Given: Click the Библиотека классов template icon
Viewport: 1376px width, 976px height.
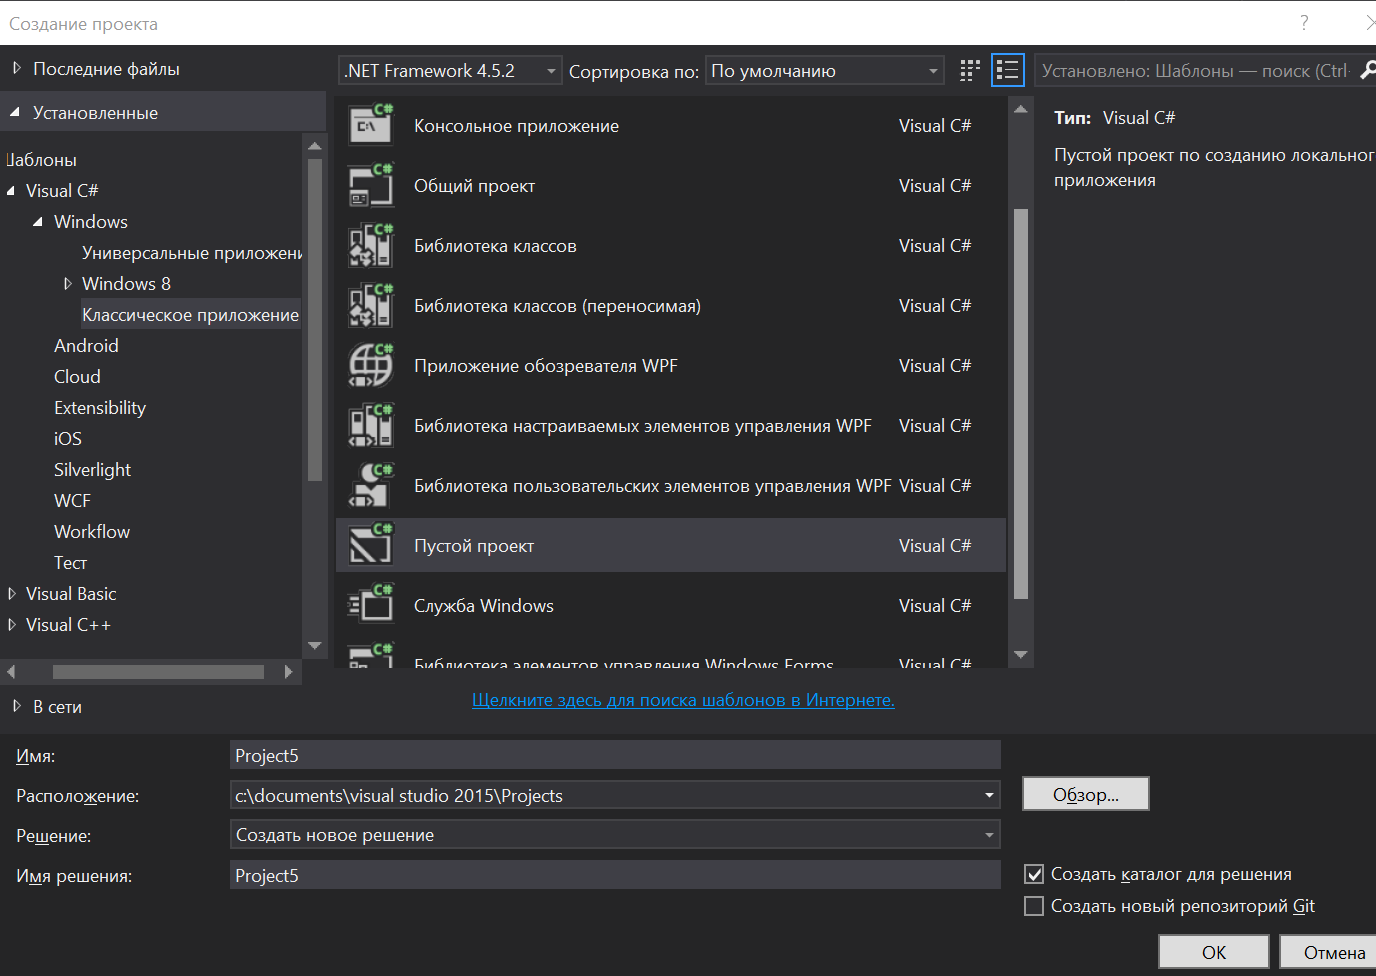Looking at the screenshot, I should coord(370,245).
